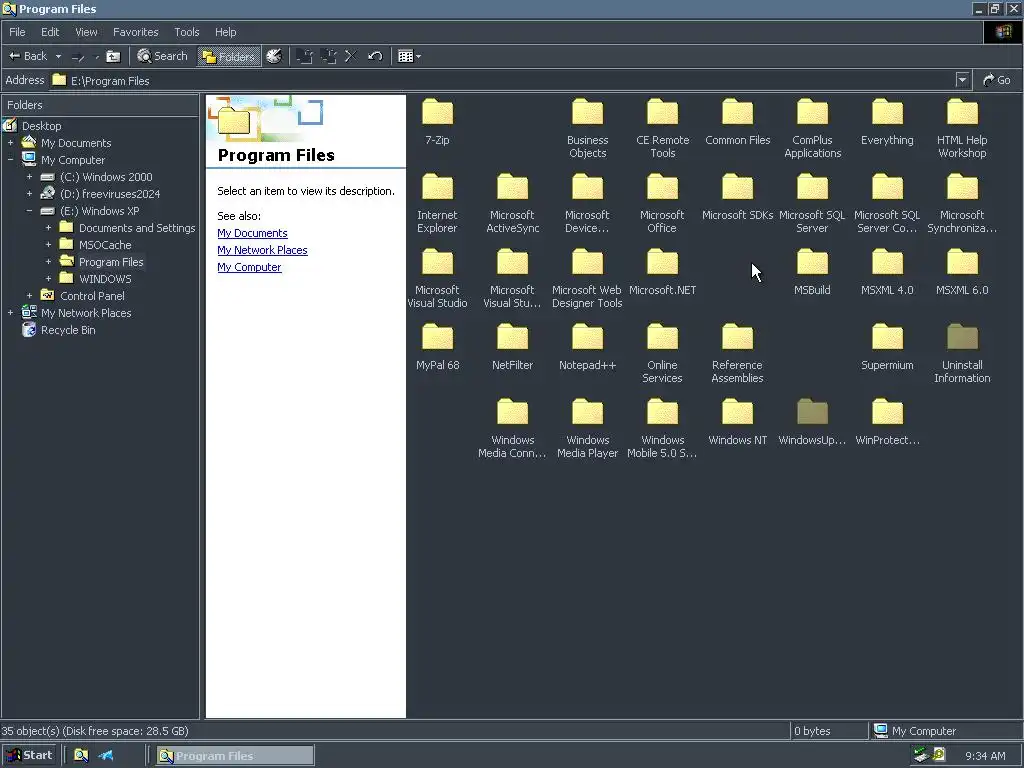Select the Windows Media Player folder

click(x=587, y=428)
